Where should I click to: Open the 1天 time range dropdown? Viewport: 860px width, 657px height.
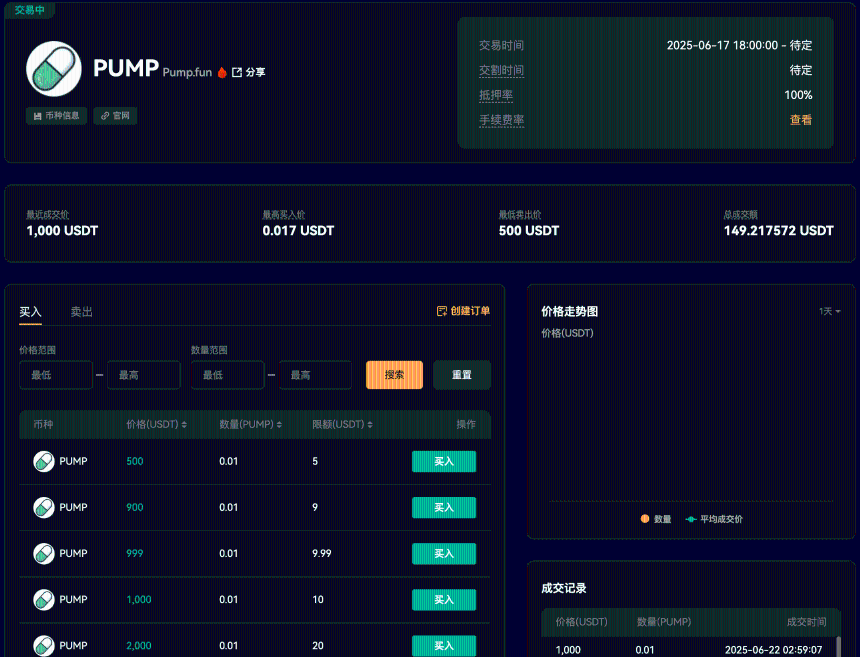(x=830, y=311)
